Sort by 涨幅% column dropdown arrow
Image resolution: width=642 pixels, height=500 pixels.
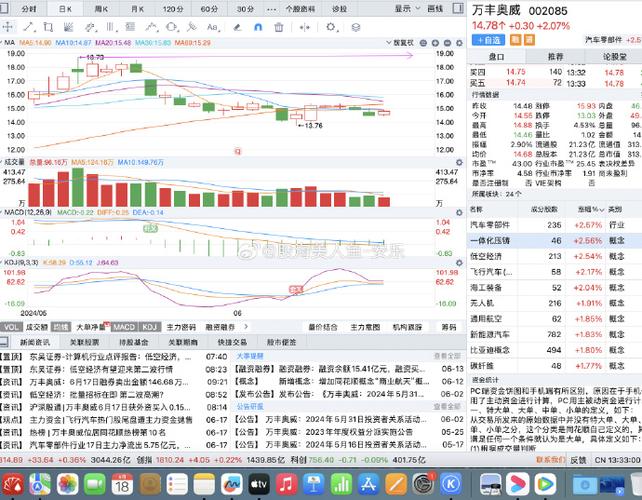[602, 210]
